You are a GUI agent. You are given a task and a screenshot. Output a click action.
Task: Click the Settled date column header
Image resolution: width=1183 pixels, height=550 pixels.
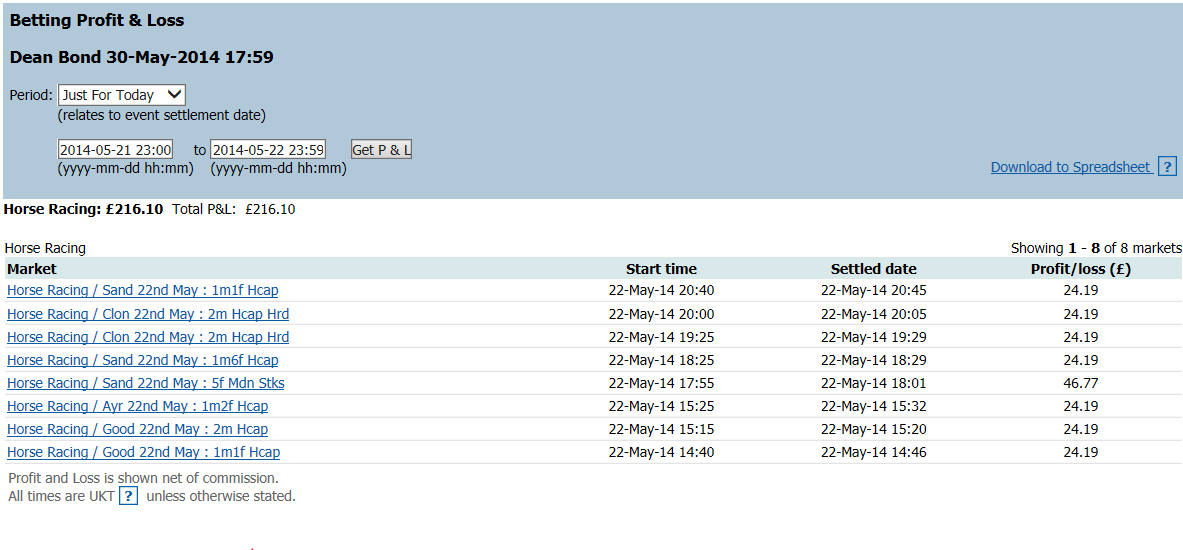874,269
